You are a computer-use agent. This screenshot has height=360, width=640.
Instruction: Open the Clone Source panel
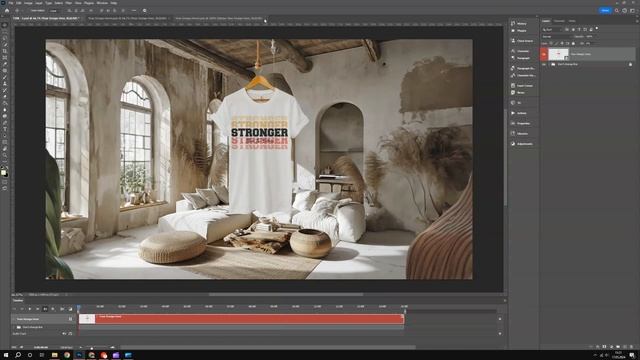[522, 41]
